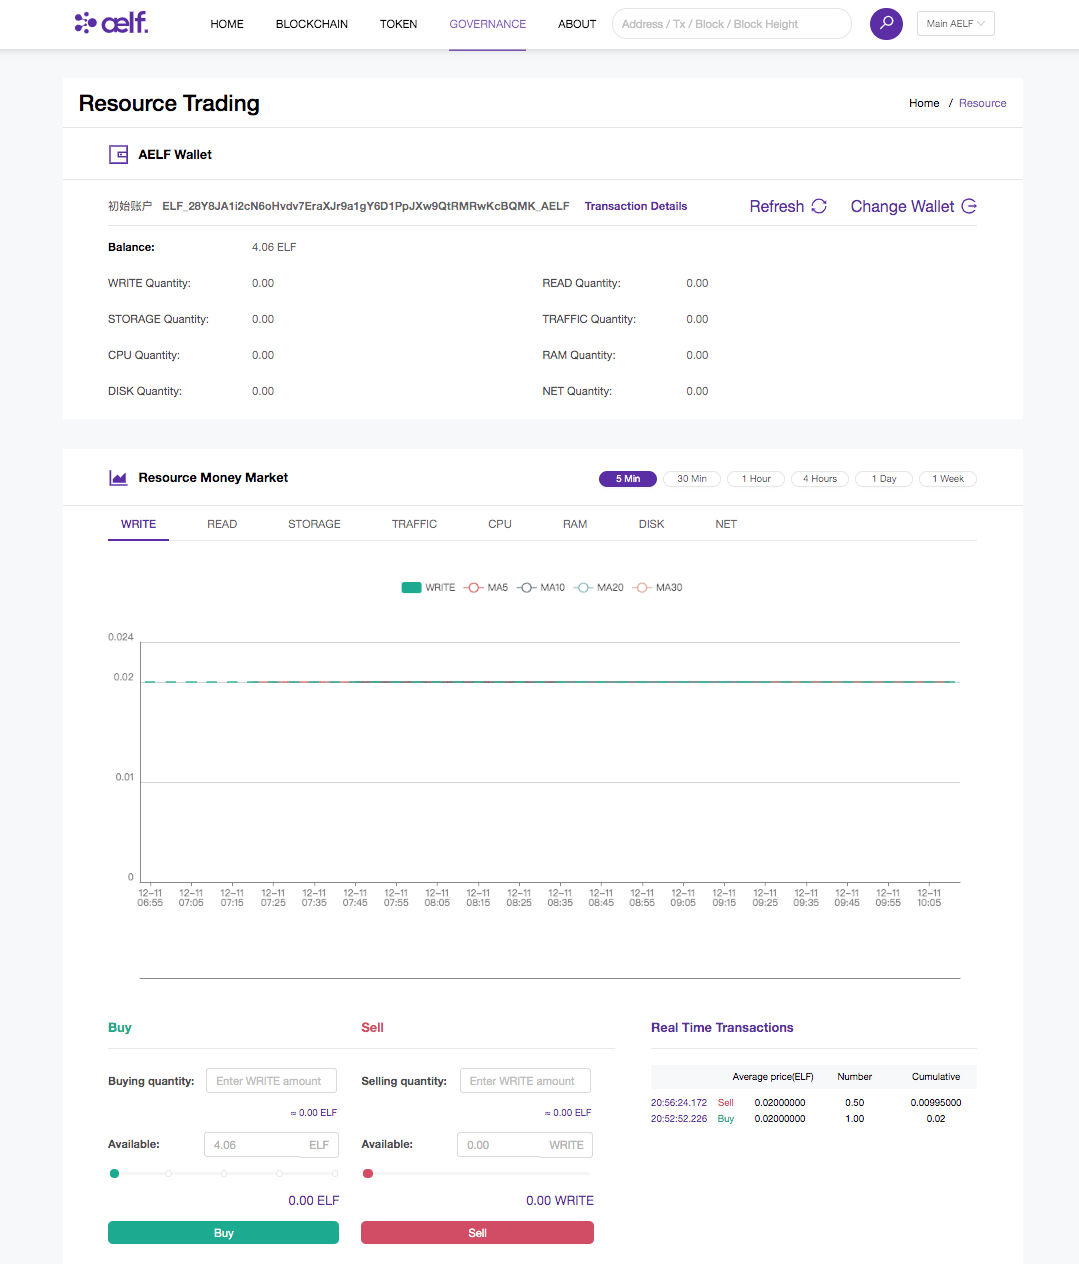
Task: Click the Resource Money Market chart icon
Action: coord(118,478)
